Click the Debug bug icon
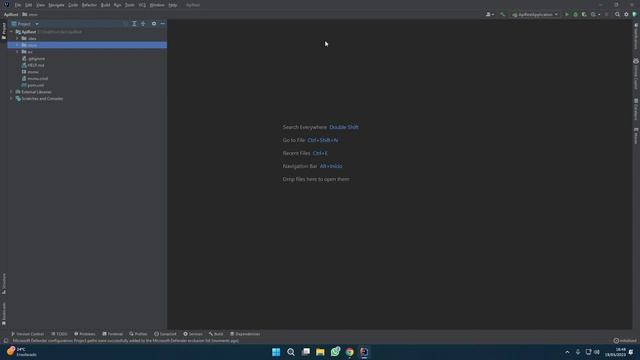 coord(576,14)
